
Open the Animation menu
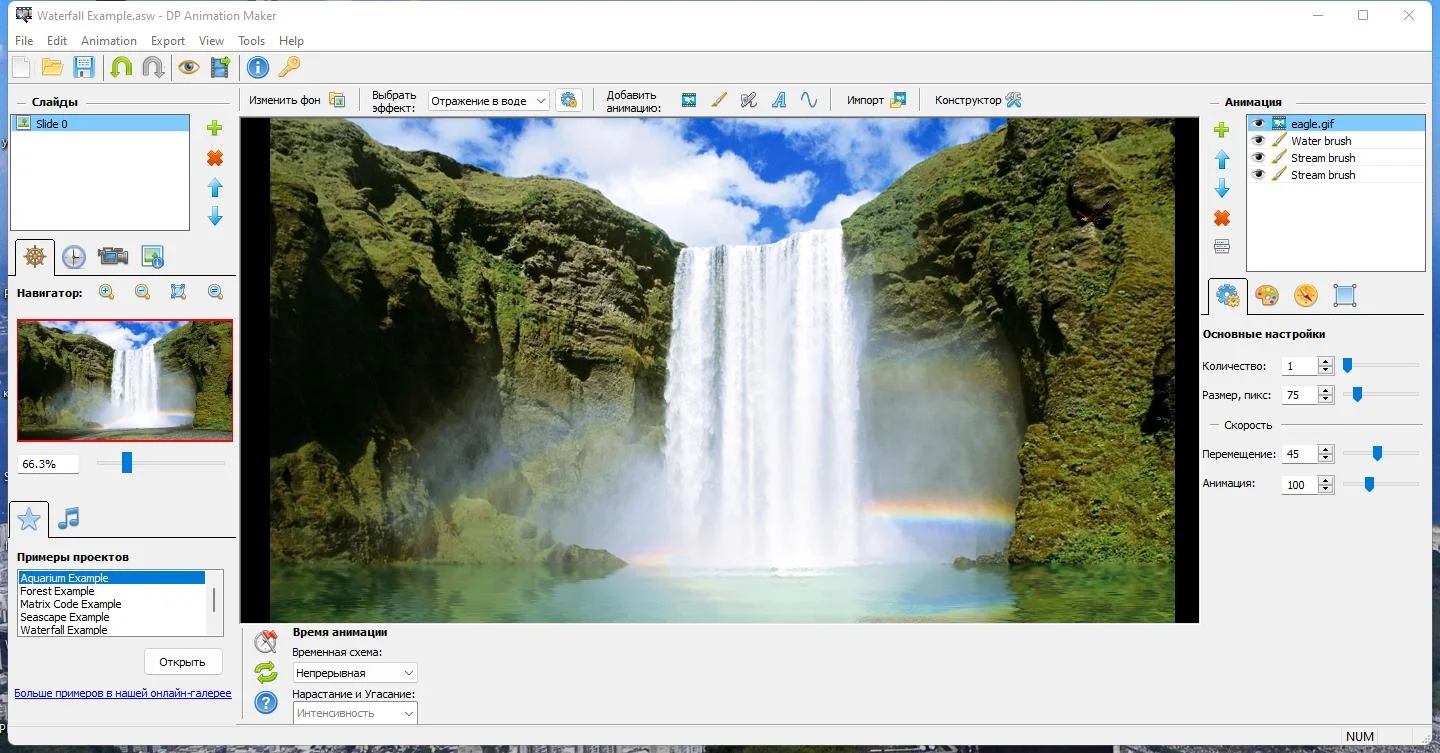pyautogui.click(x=108, y=41)
